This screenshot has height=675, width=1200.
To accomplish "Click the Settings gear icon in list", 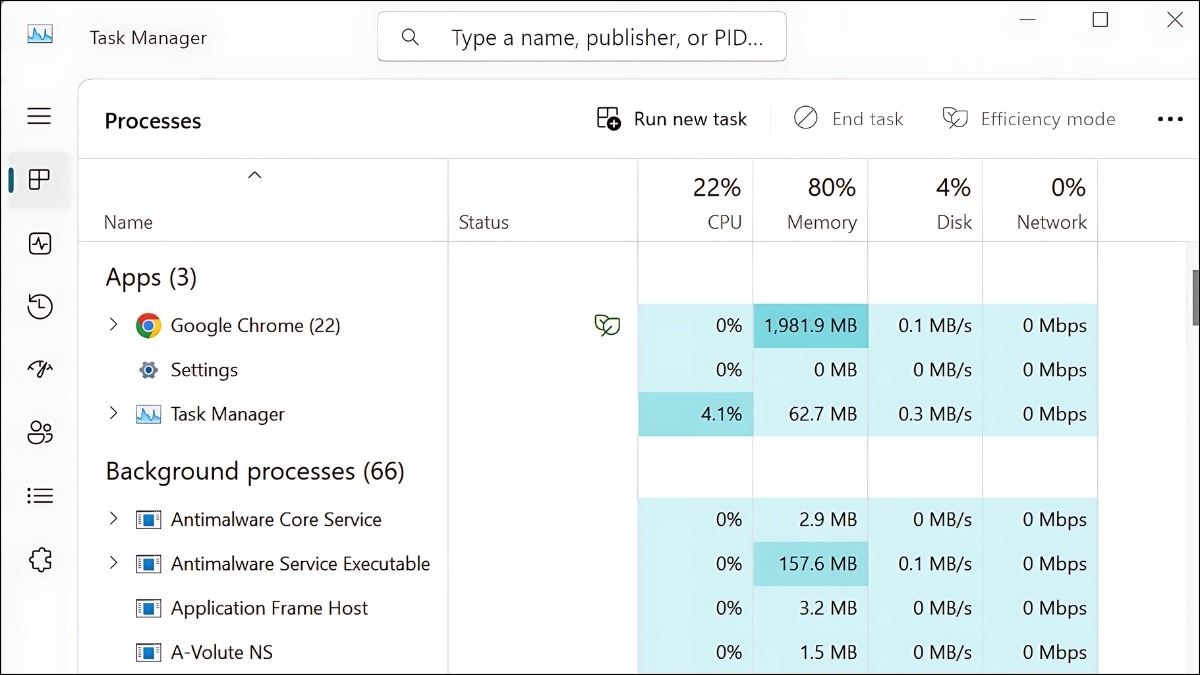I will coord(148,370).
